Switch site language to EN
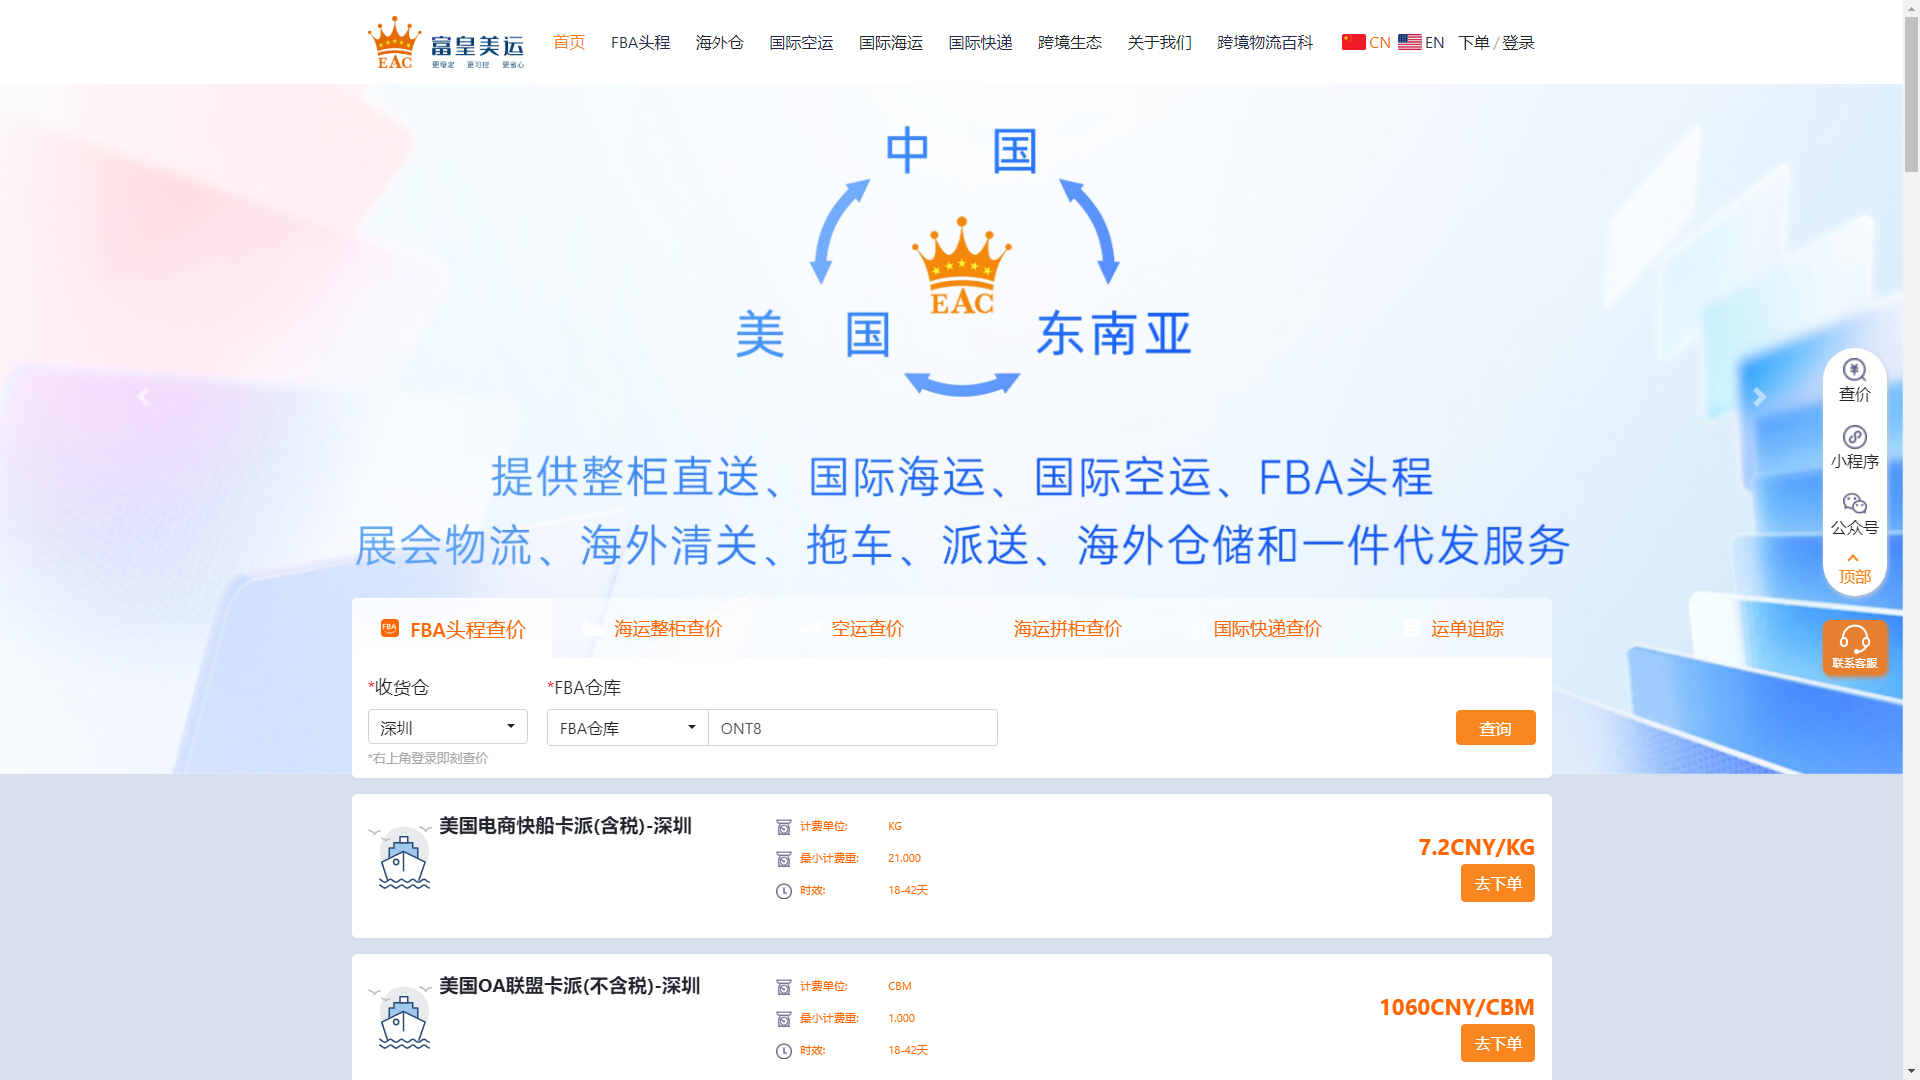 pyautogui.click(x=1421, y=42)
